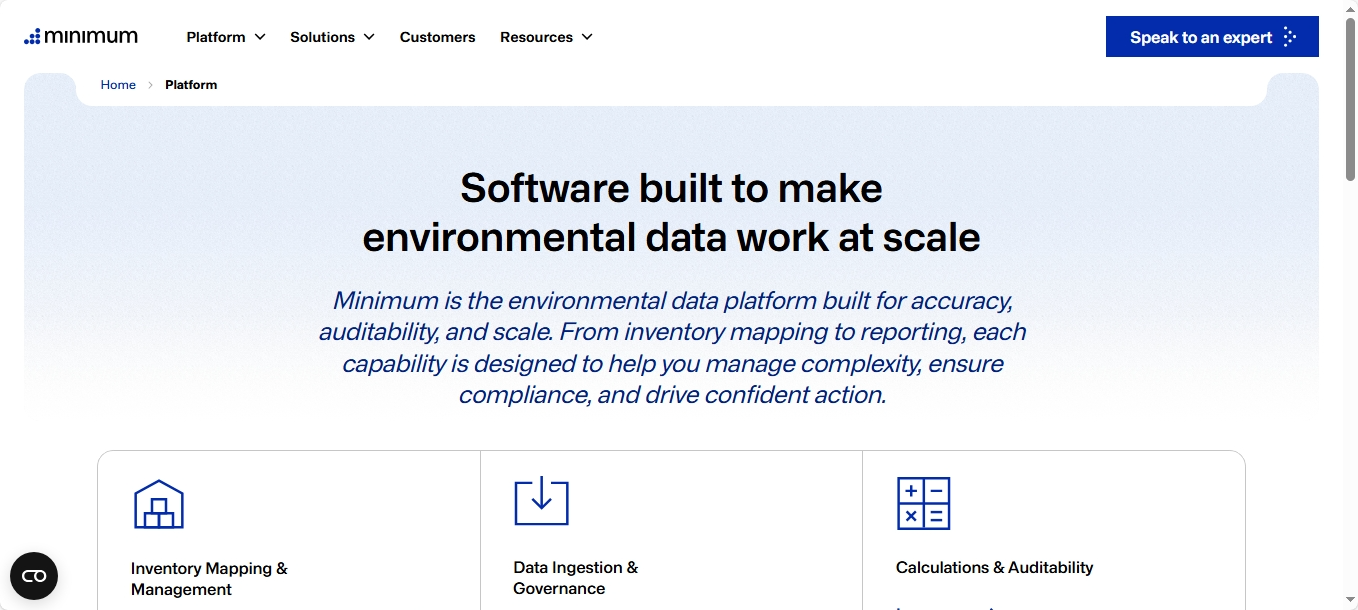
Task: Click the Minimum logo
Action: (x=81, y=37)
